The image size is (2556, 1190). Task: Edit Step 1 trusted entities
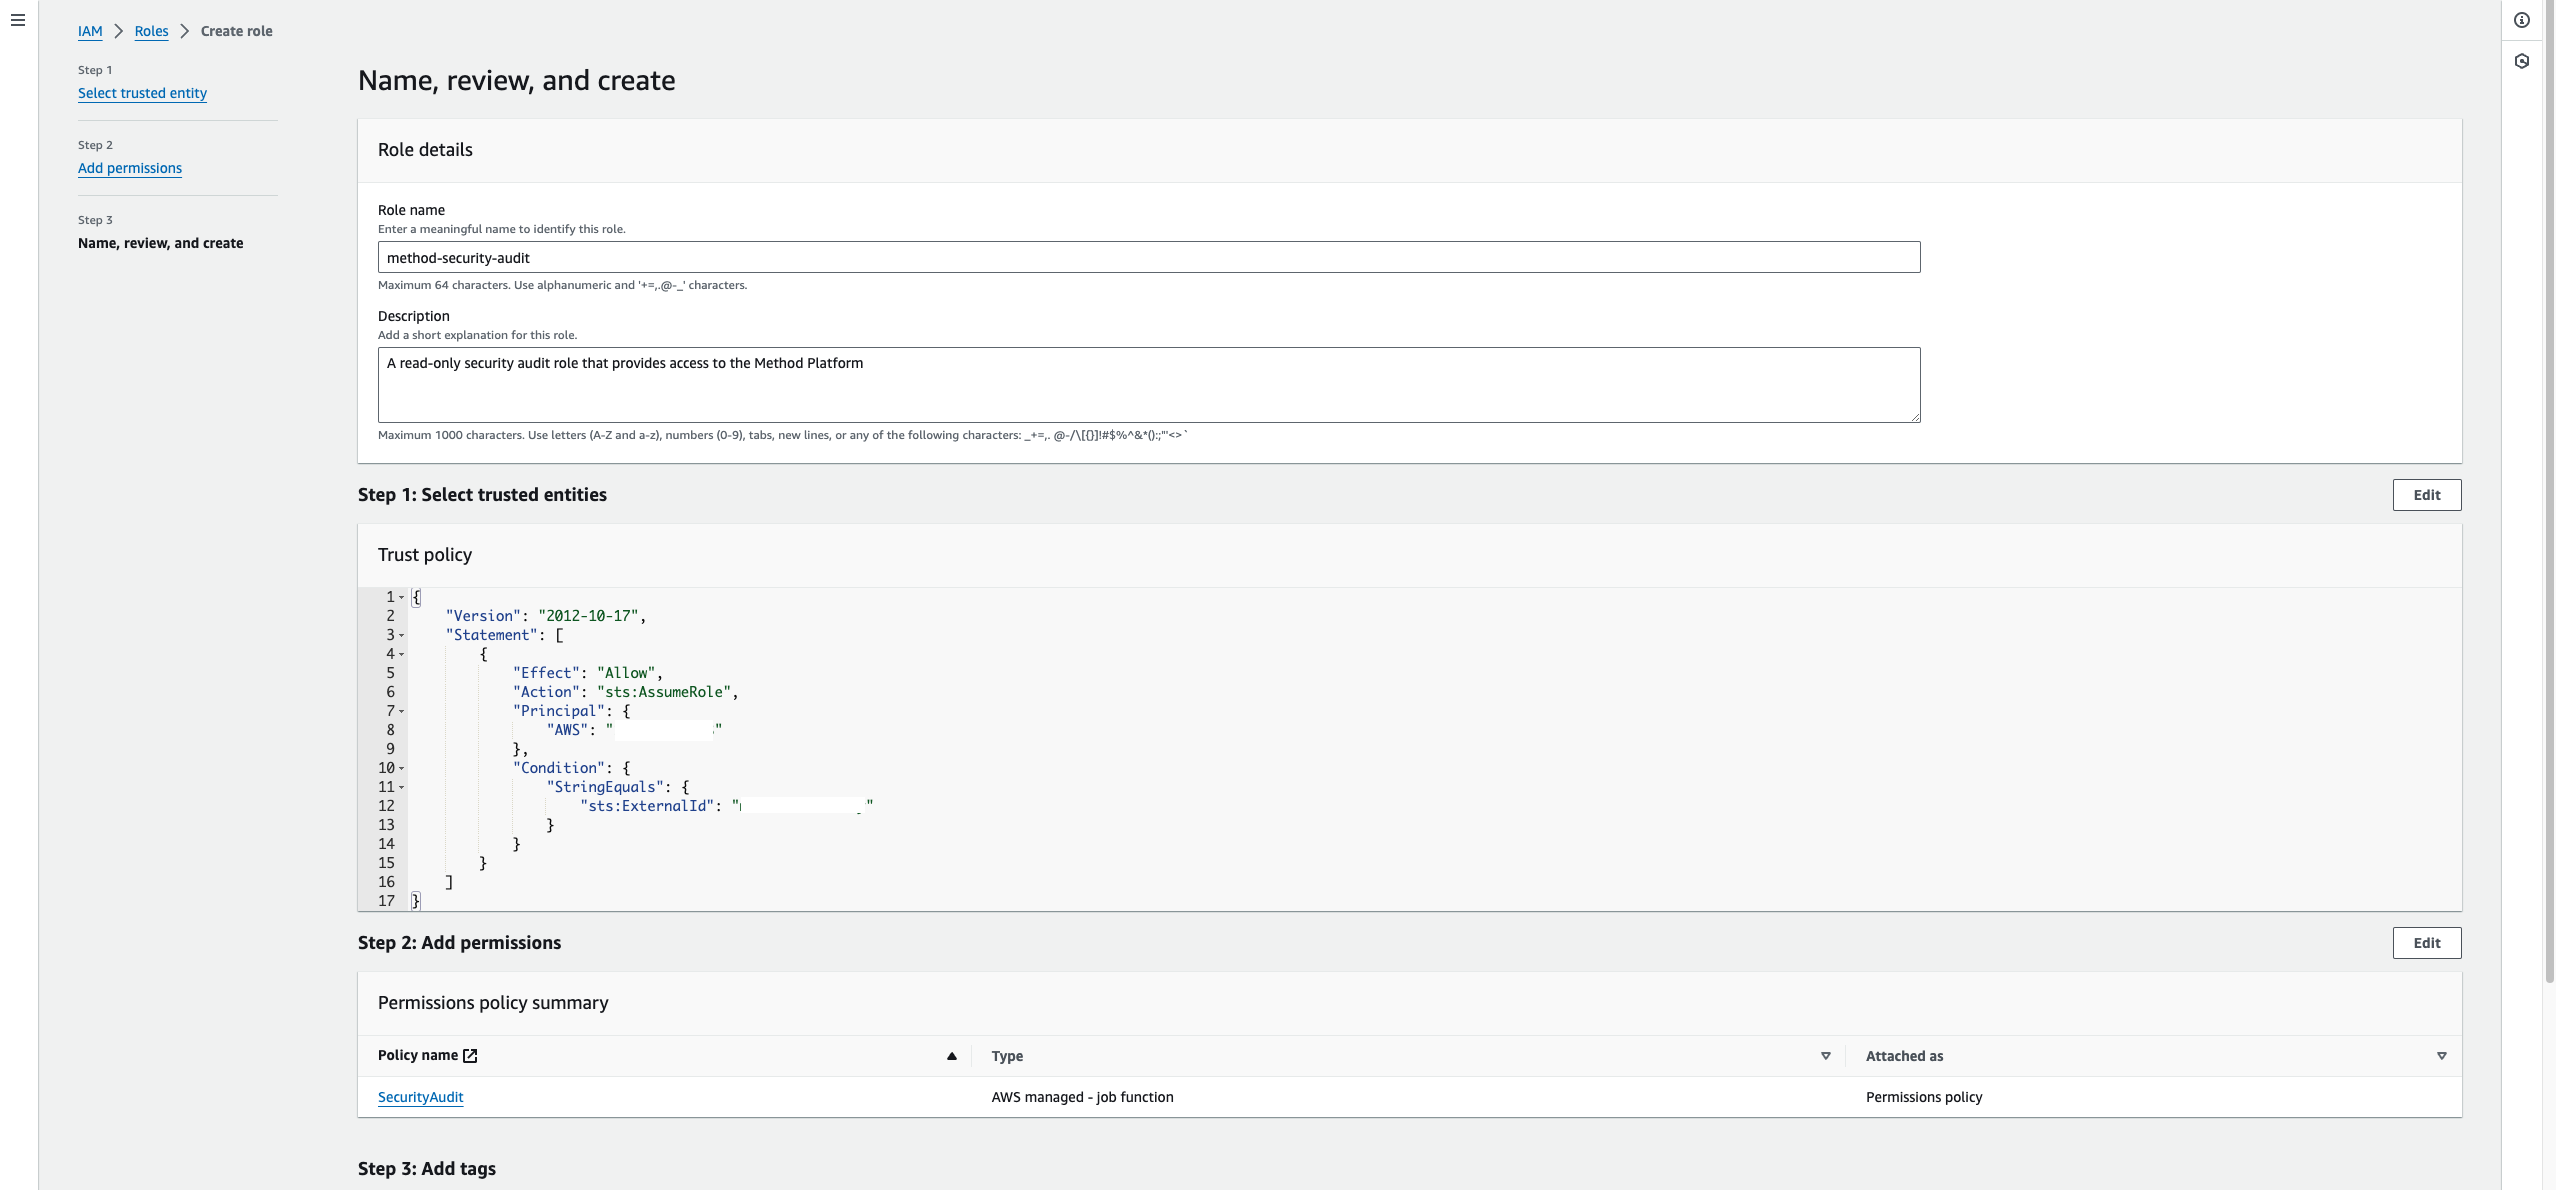[2426, 495]
